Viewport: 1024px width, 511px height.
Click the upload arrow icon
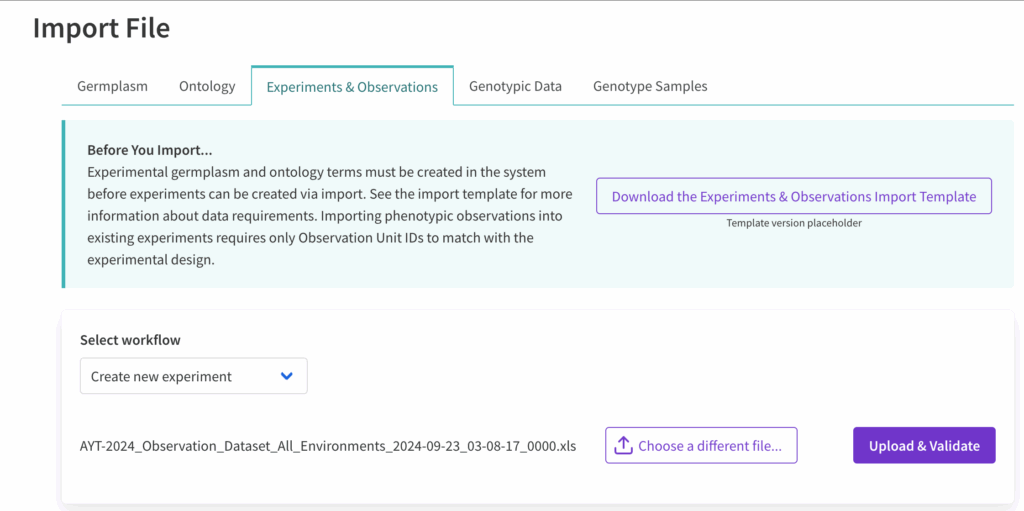coord(623,446)
